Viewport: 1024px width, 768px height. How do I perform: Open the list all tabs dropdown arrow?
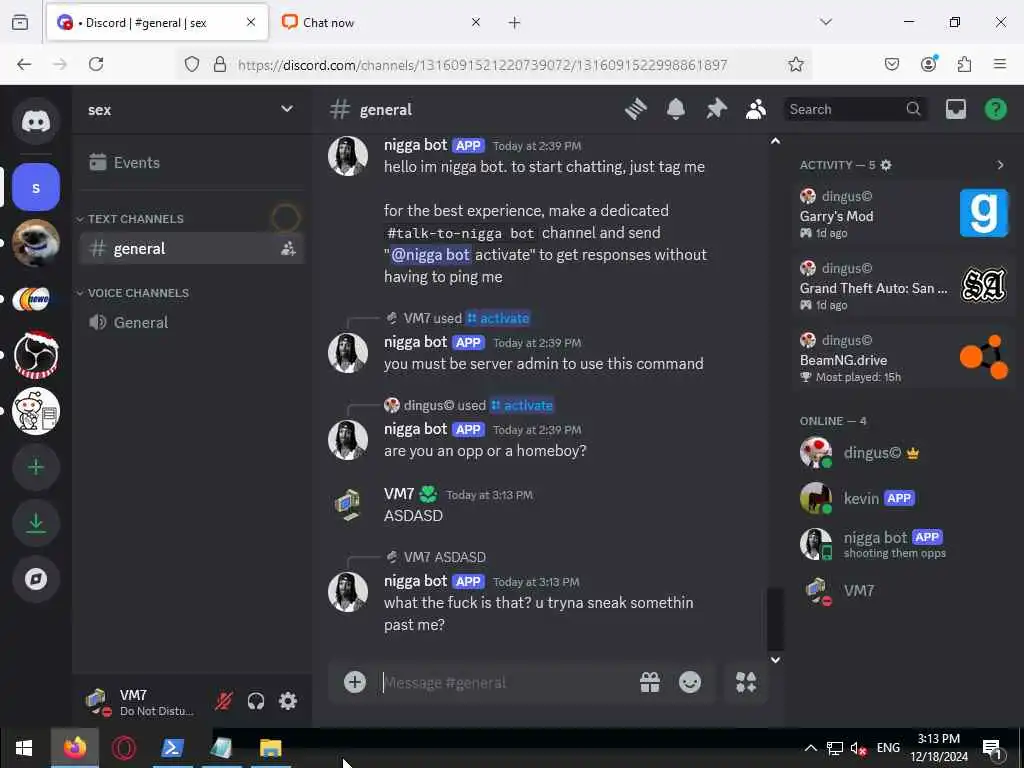point(826,22)
